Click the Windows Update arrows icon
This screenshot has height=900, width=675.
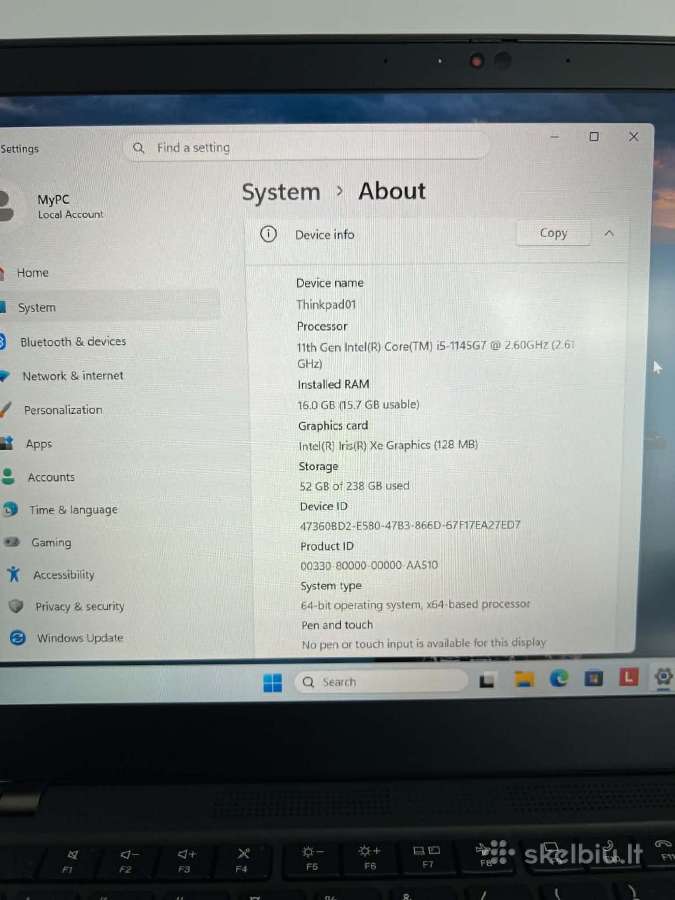[x=18, y=638]
